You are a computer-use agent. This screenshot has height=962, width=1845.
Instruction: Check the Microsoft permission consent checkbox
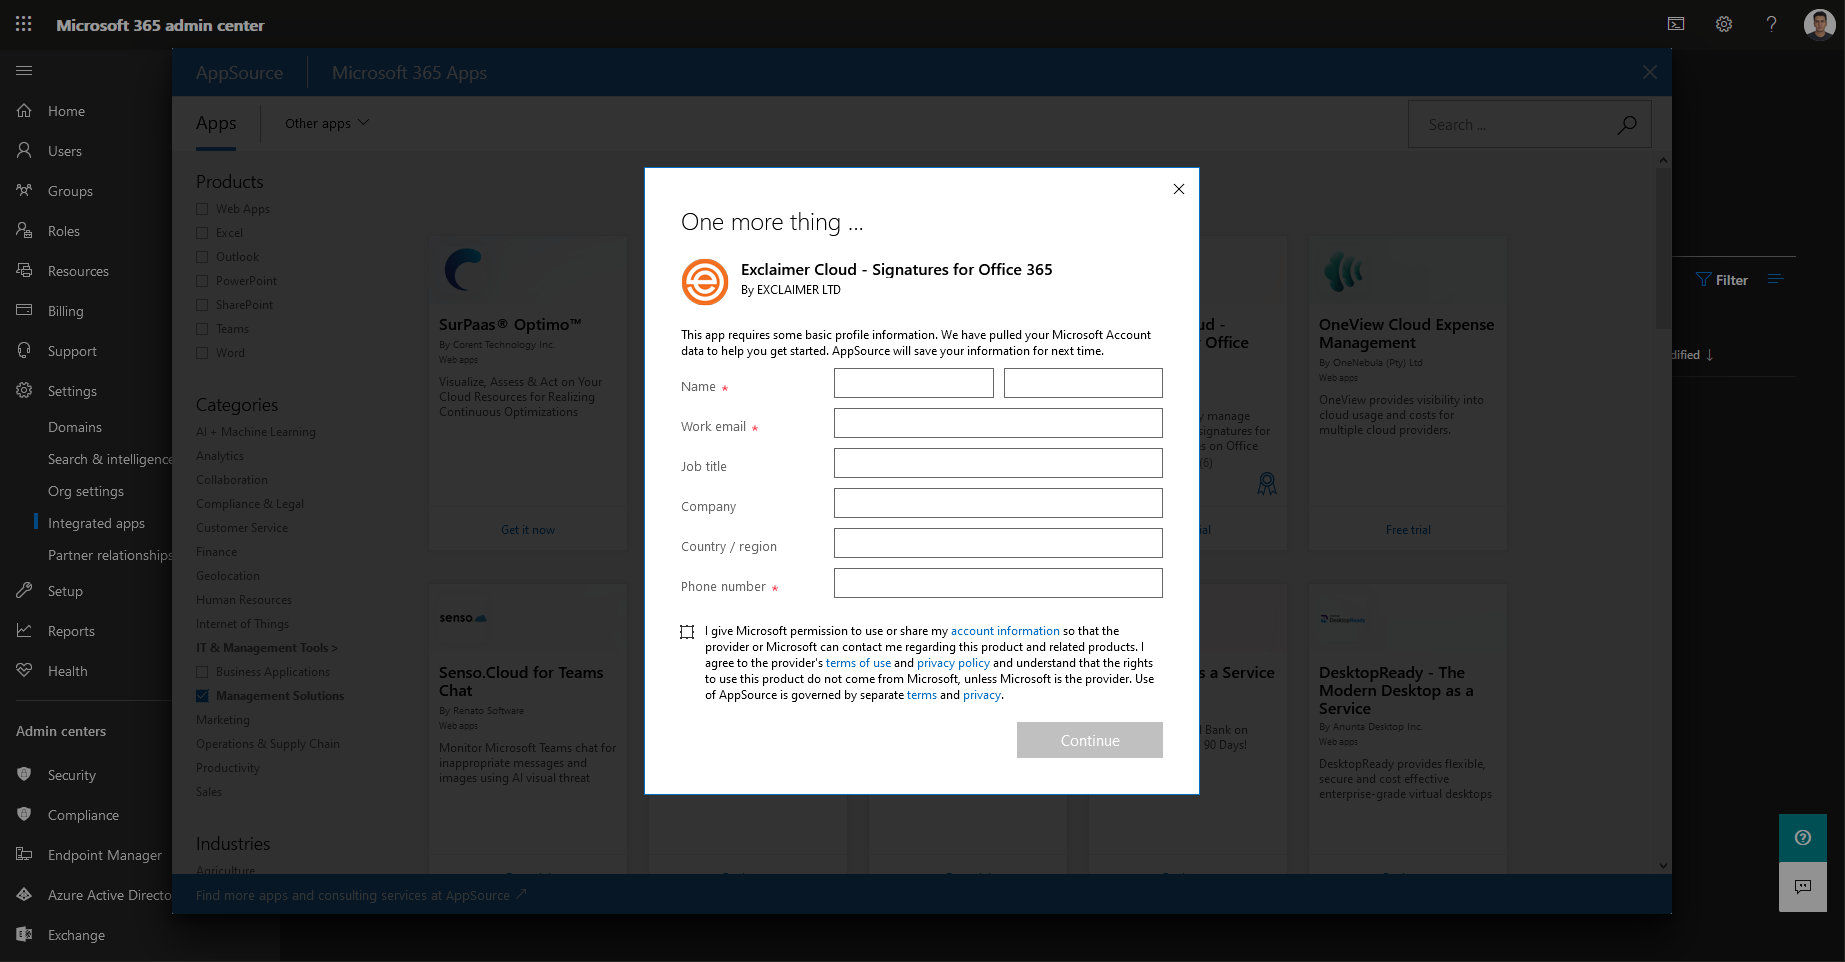(x=687, y=632)
